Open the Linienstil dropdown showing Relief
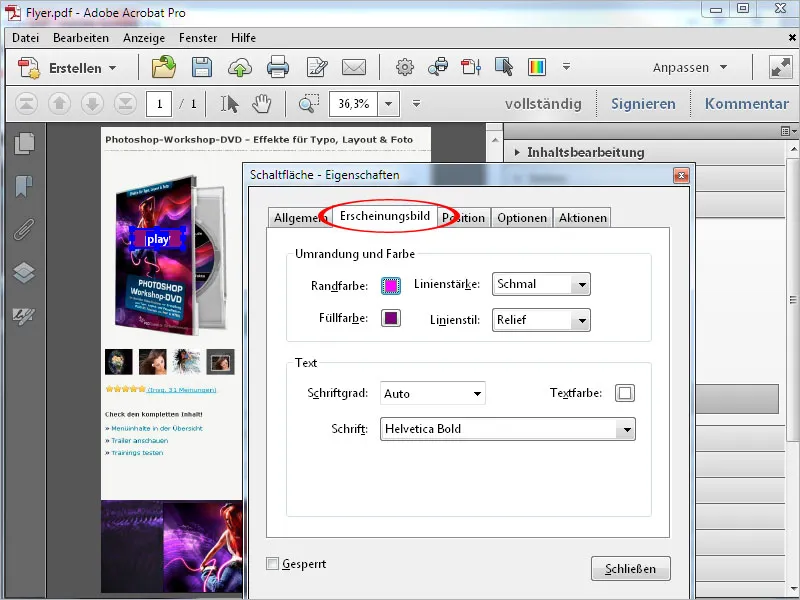The width and height of the screenshot is (800, 600). tap(541, 320)
